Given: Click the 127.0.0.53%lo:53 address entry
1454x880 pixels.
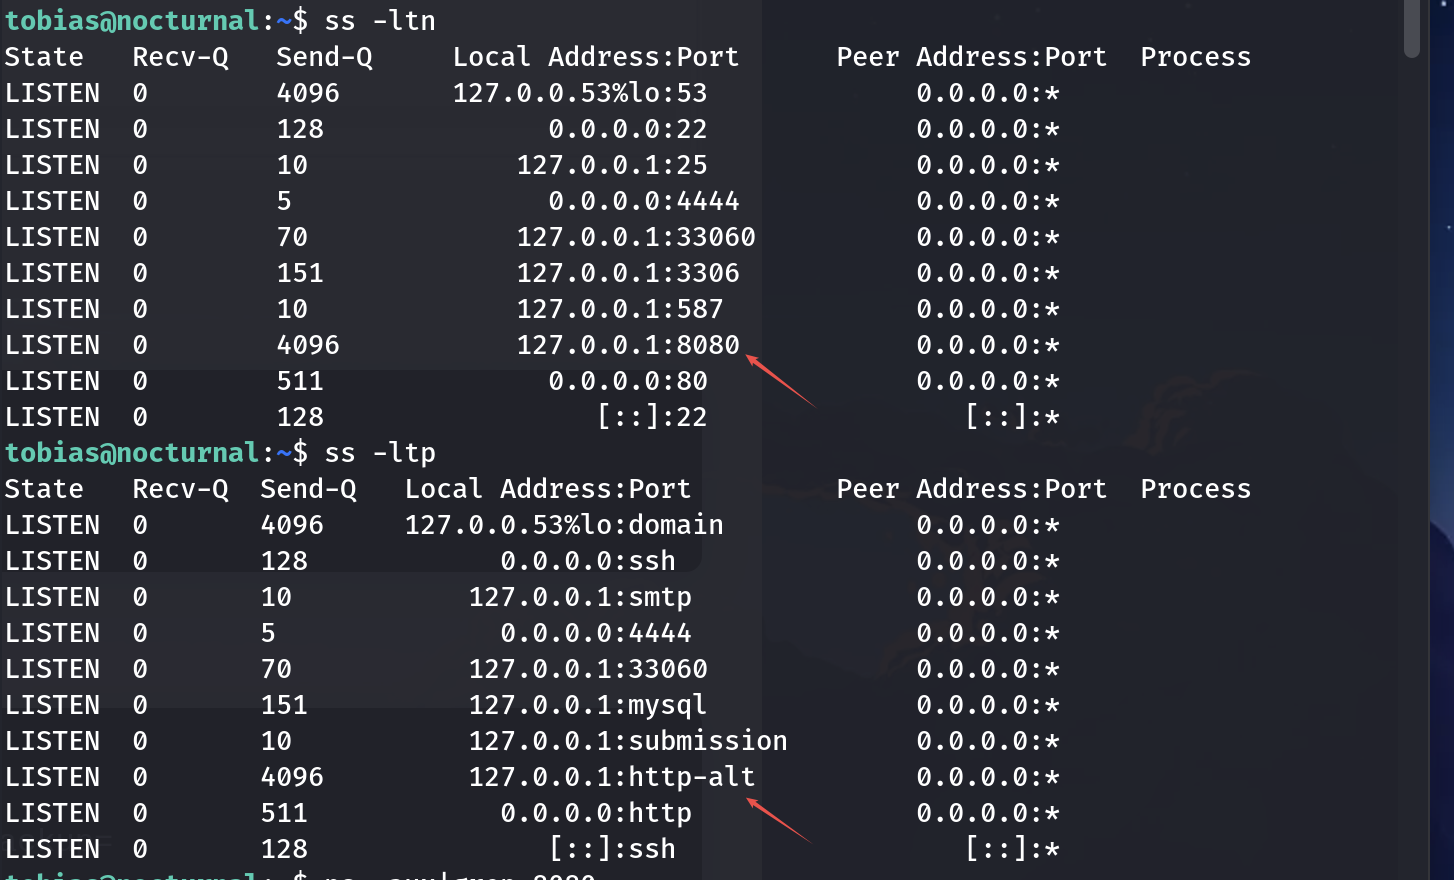Looking at the screenshot, I should (580, 93).
